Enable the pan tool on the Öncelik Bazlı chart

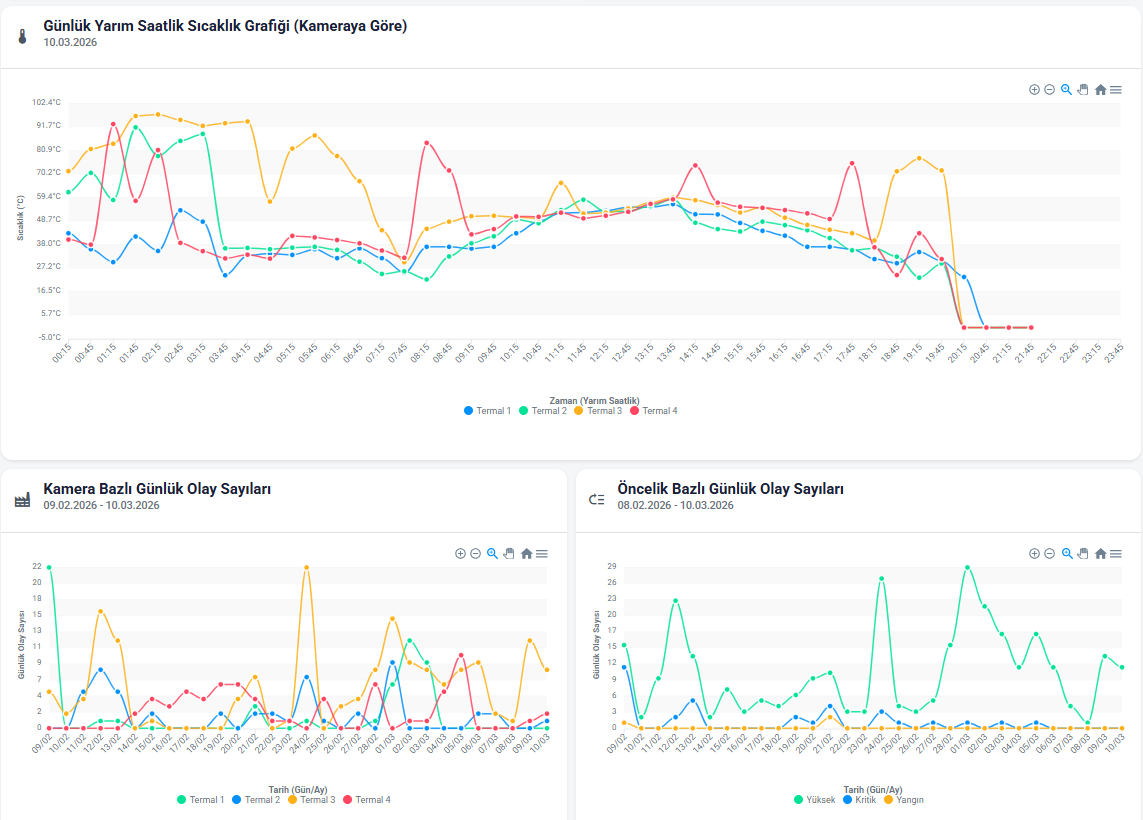[x=1082, y=553]
